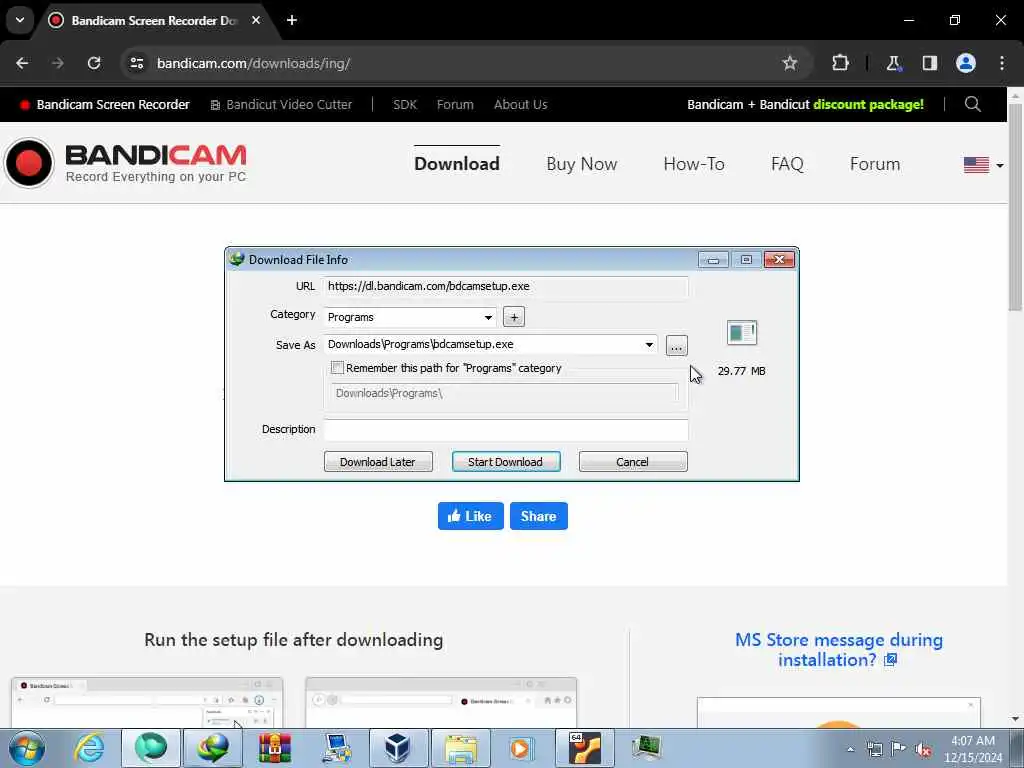Open MS Store message during installation link

[839, 650]
